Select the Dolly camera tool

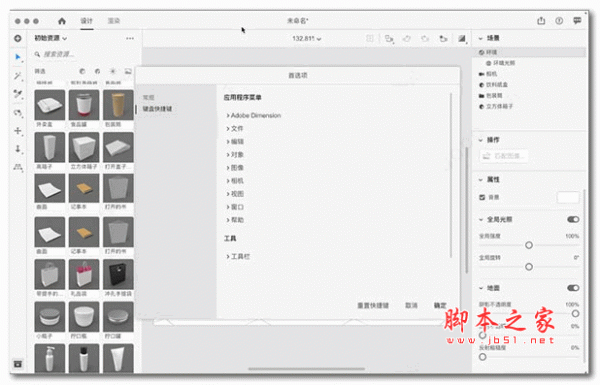pos(18,149)
